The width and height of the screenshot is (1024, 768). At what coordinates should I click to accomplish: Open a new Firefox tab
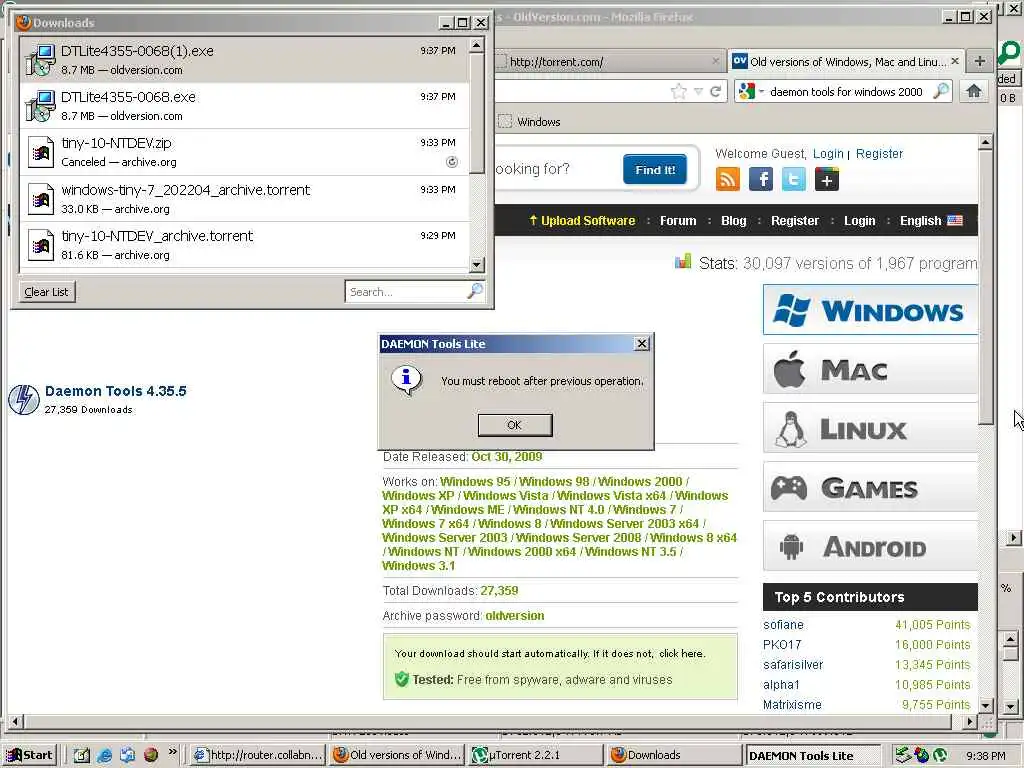click(x=980, y=61)
